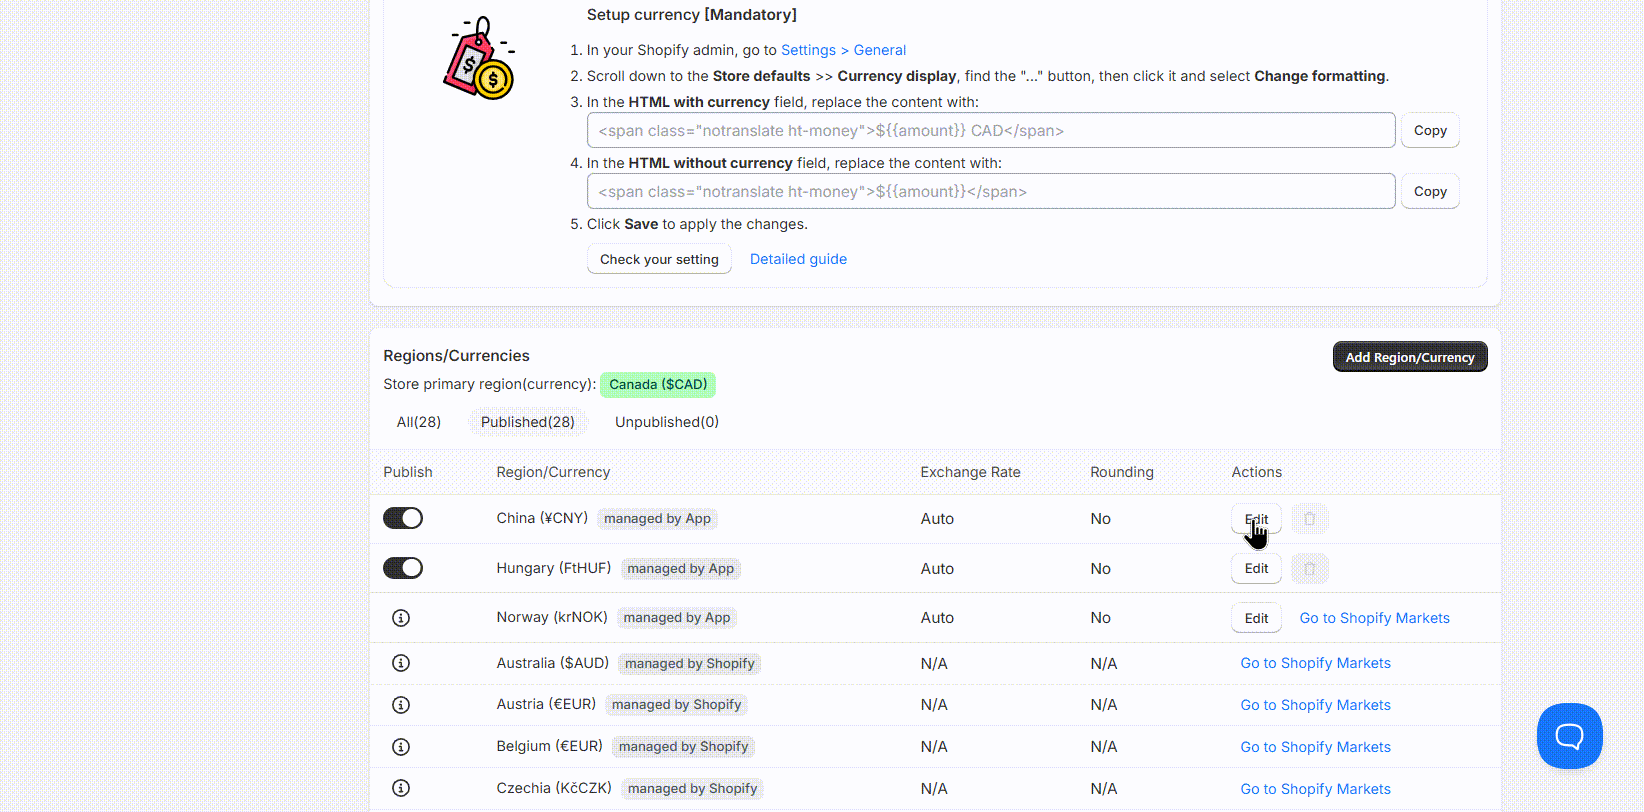Click info icon in Czechia row
This screenshot has width=1644, height=812.
401,788
